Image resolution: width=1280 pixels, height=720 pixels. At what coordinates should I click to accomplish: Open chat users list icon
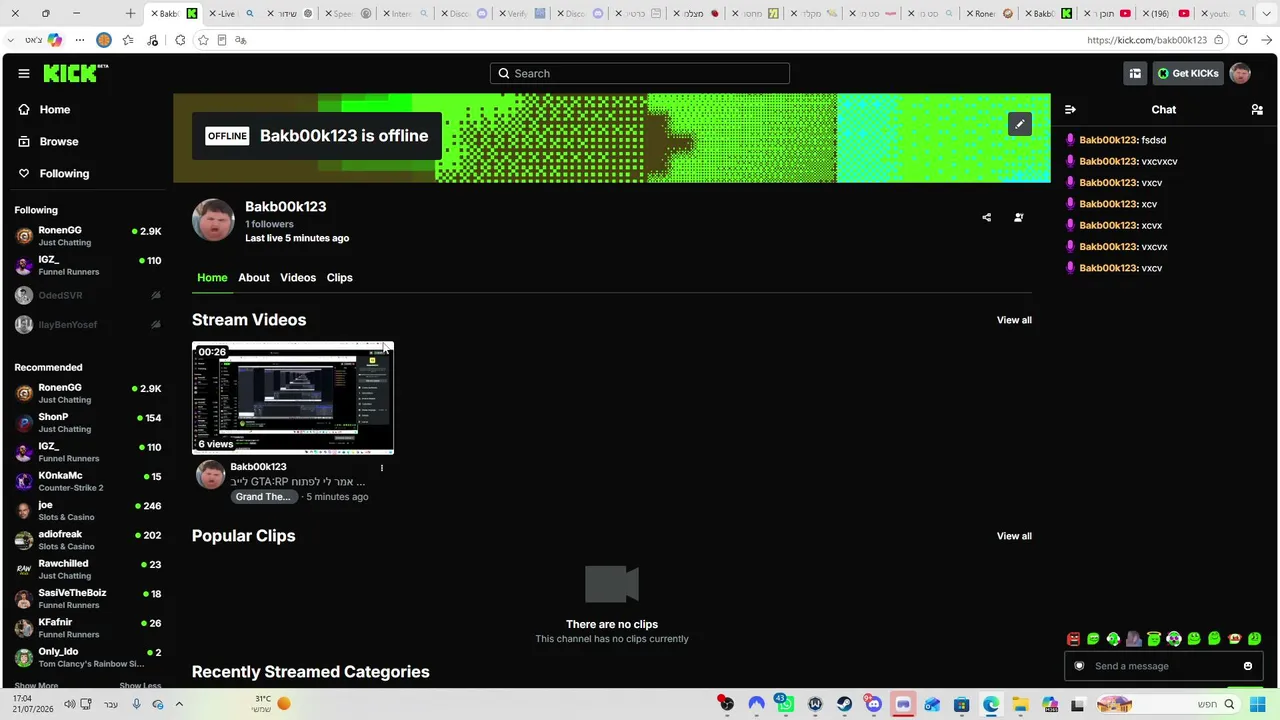coord(1257,110)
